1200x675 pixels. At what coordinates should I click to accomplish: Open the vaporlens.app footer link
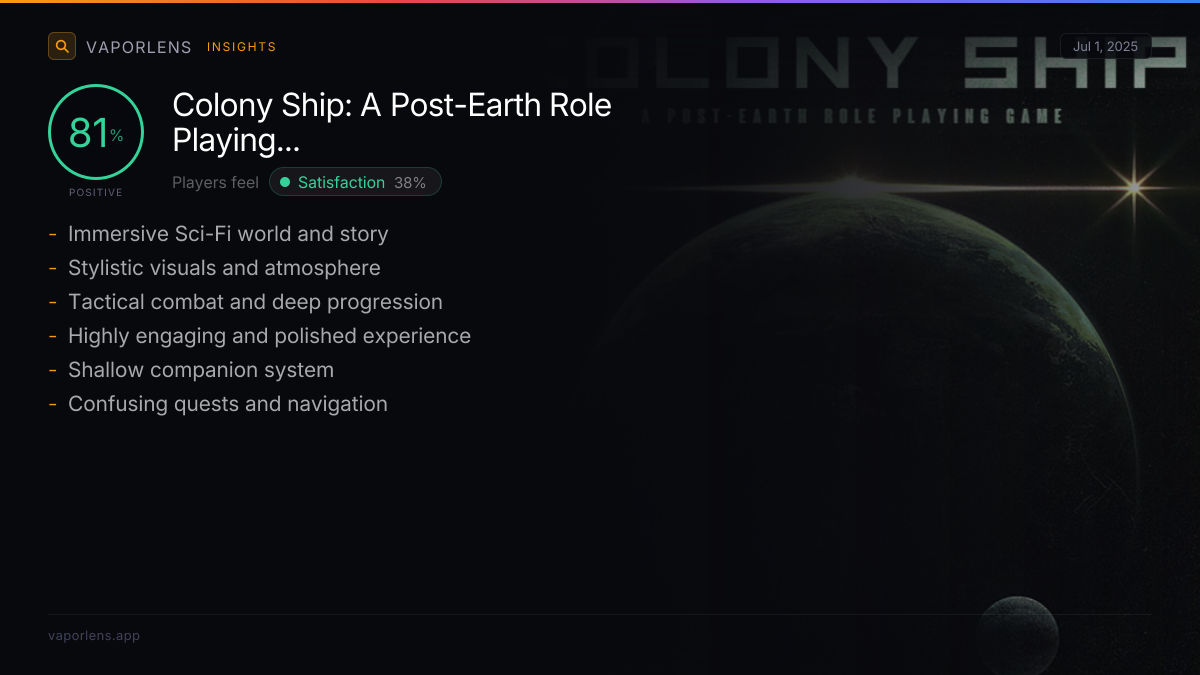94,635
